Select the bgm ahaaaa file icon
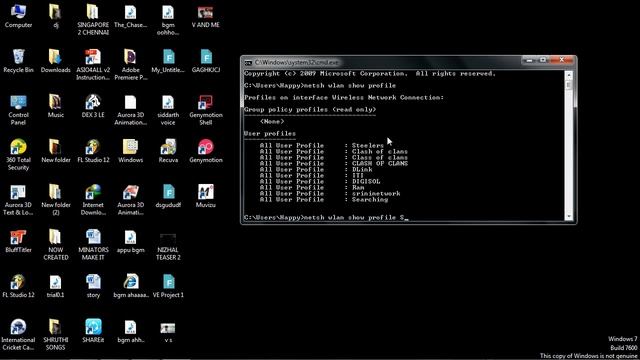 click(x=131, y=286)
